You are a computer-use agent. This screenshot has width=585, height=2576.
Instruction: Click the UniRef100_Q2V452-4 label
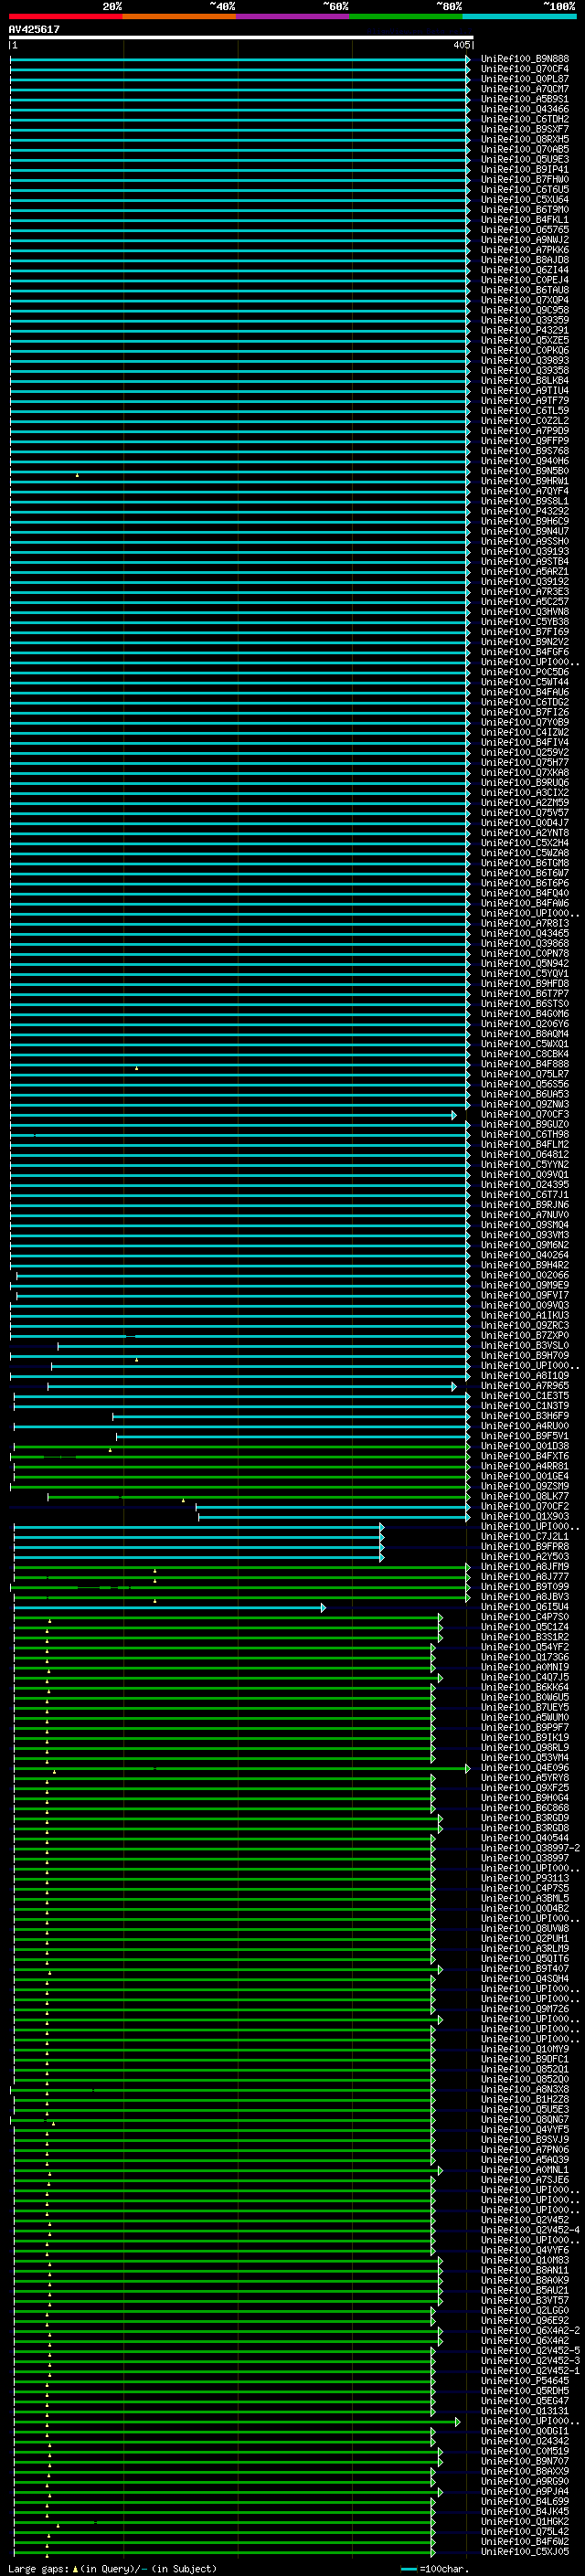[x=530, y=2230]
